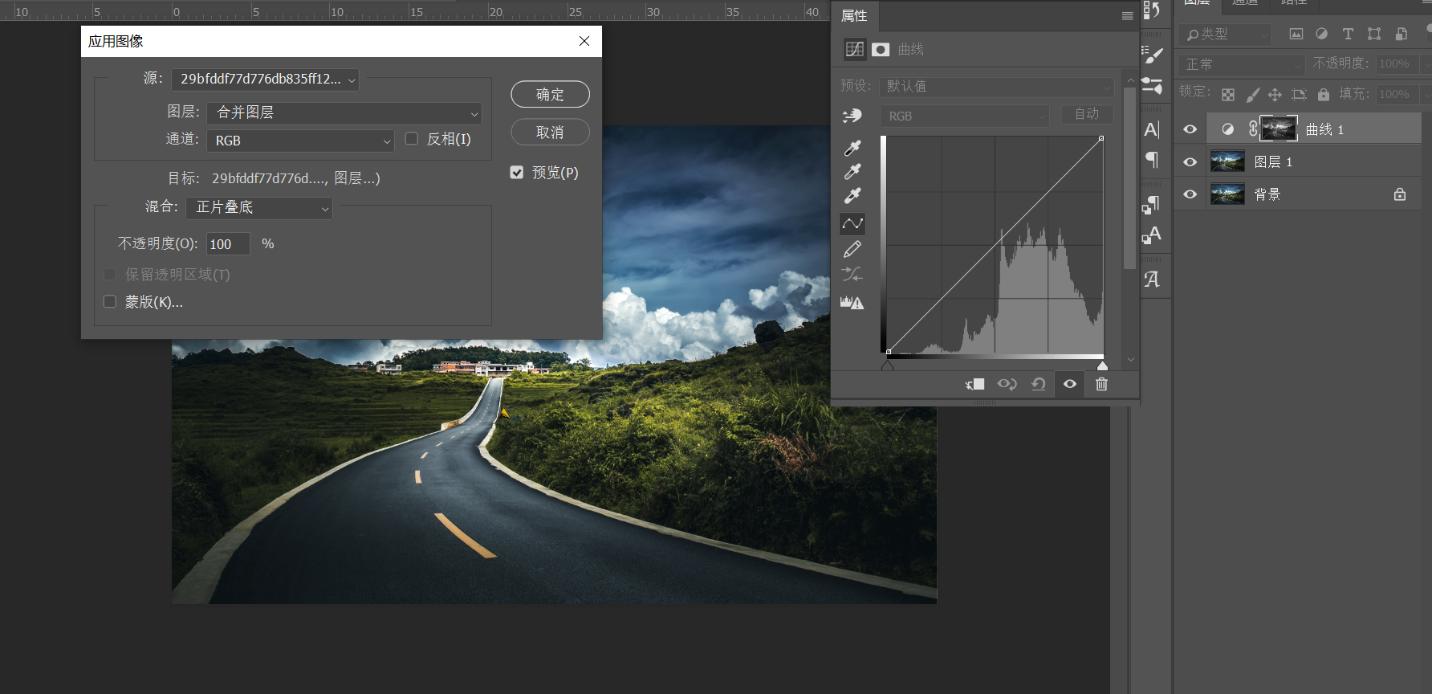Open the 混合 blend mode dropdown showing 正片叠底

(x=259, y=207)
